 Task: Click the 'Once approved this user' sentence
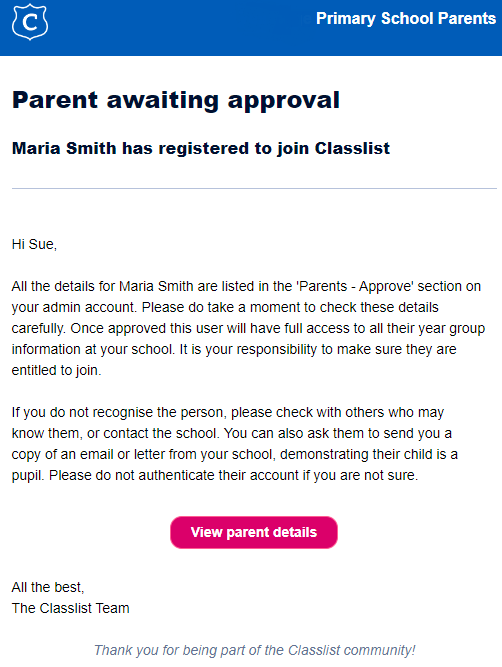tap(277, 328)
